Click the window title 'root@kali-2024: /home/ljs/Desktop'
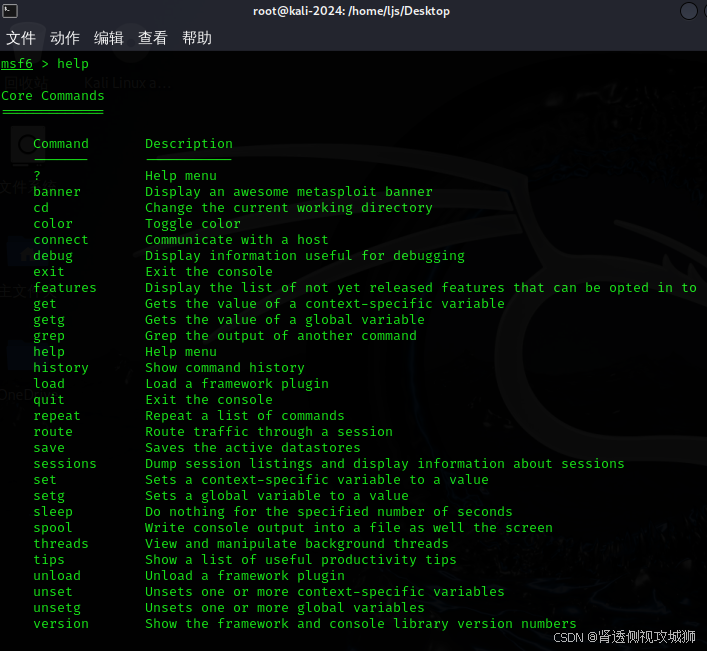This screenshot has width=707, height=651. pos(351,11)
